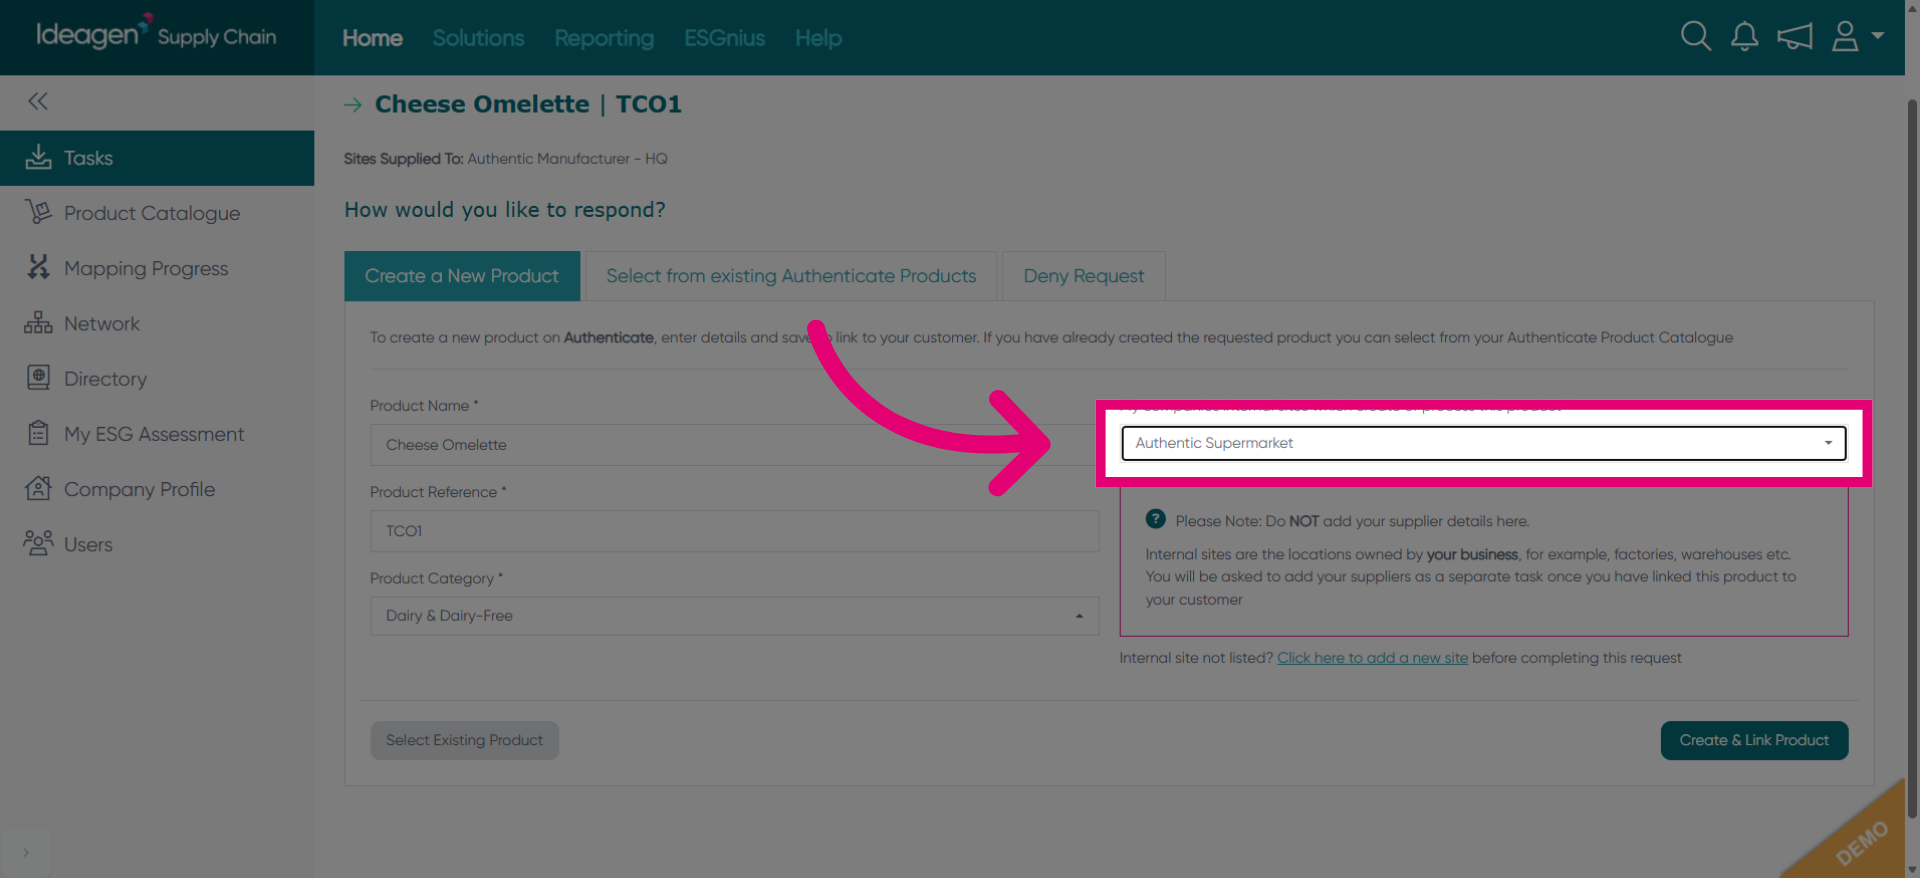Click the Tasks download-tray icon
The height and width of the screenshot is (878, 1920).
tap(38, 157)
